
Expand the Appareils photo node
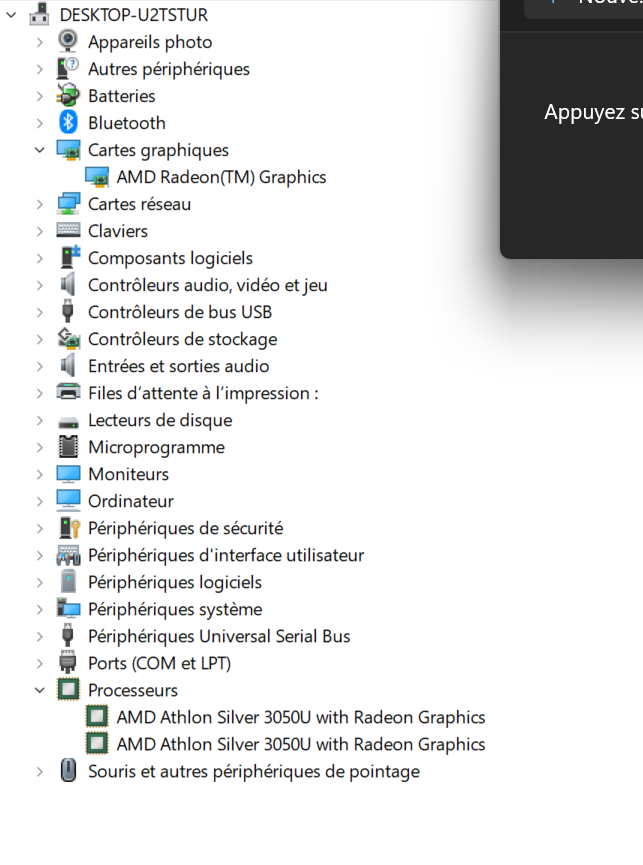40,42
